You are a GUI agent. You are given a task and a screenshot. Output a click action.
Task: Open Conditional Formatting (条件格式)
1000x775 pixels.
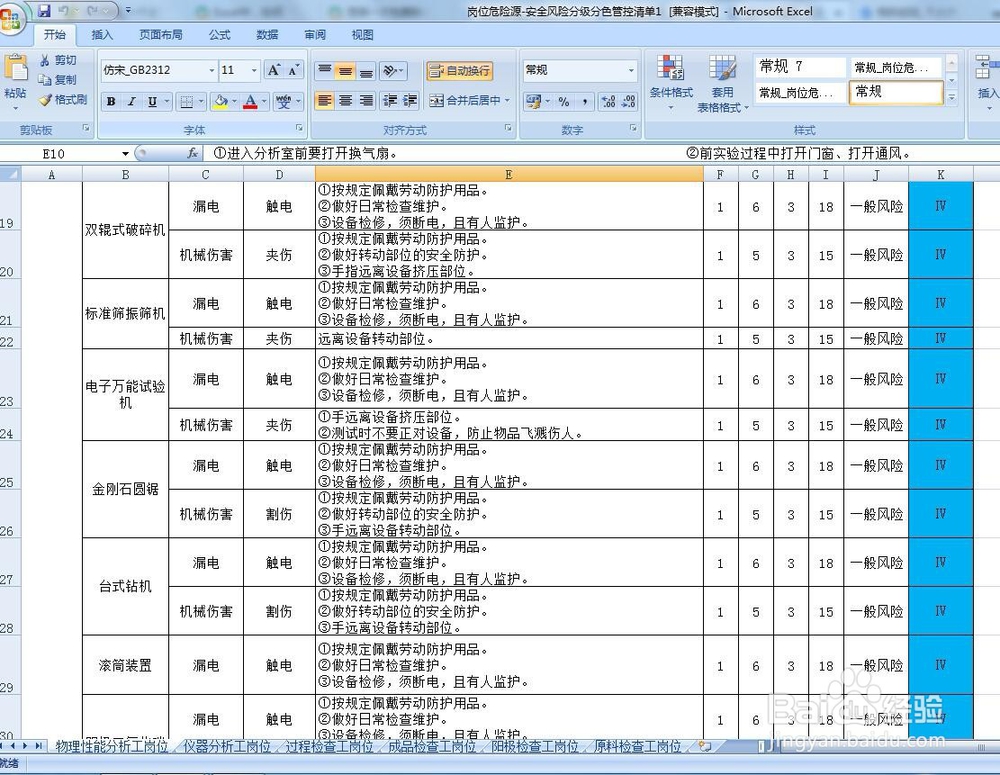pos(670,82)
